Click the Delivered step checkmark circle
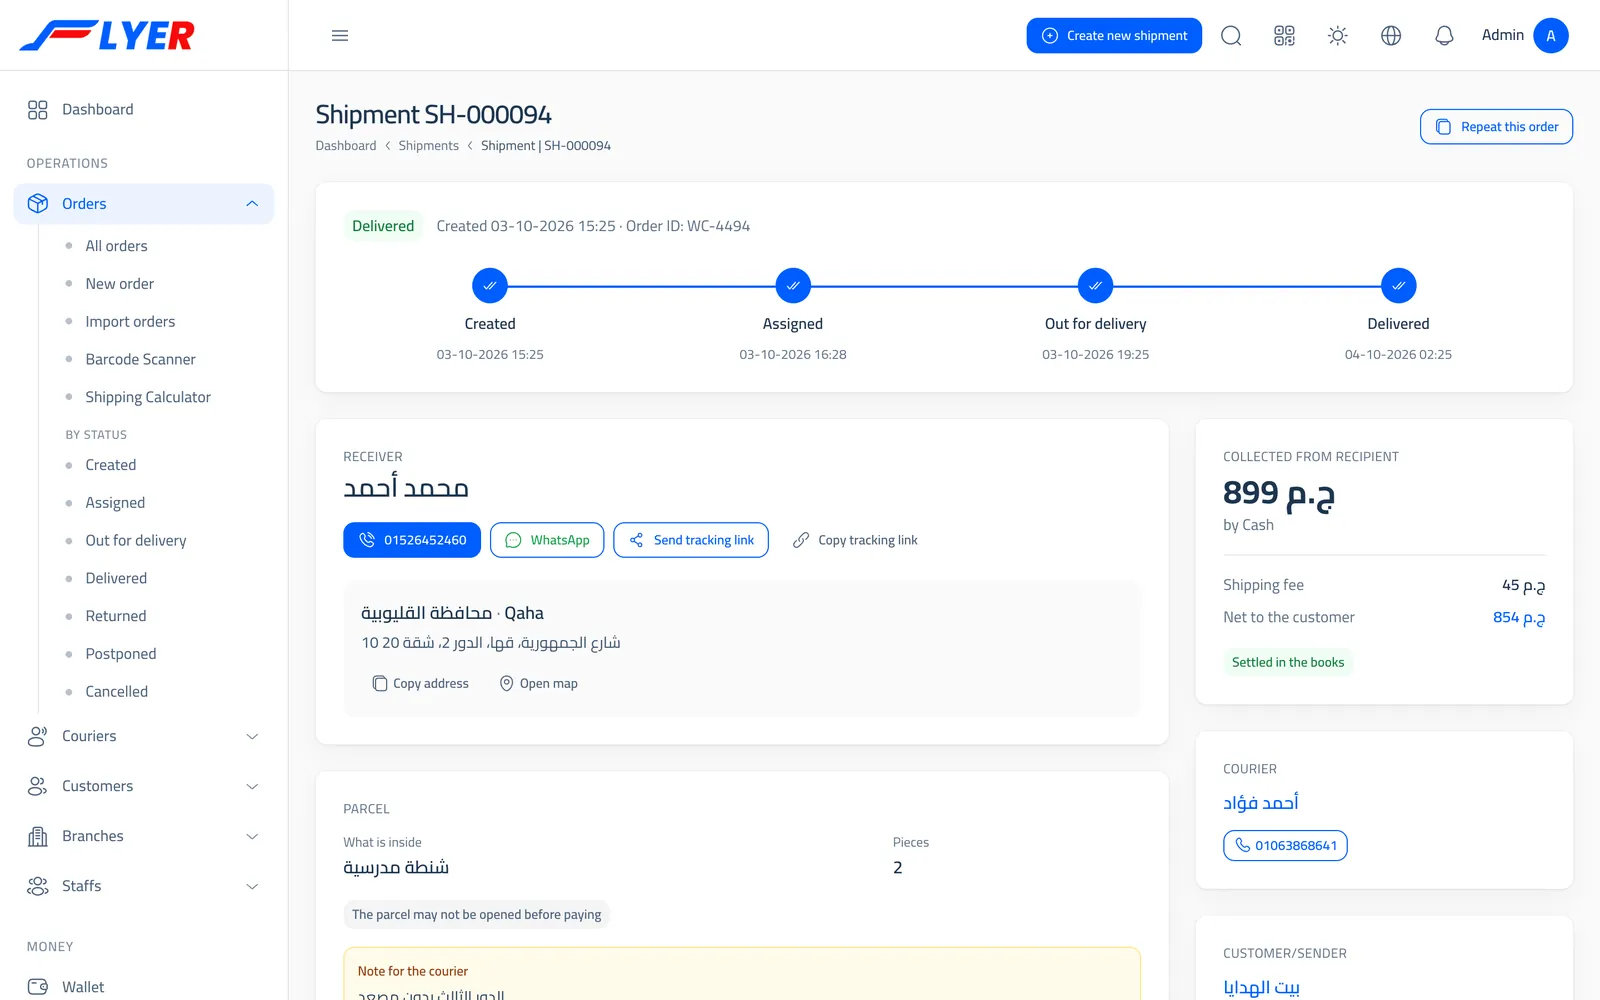 point(1398,286)
